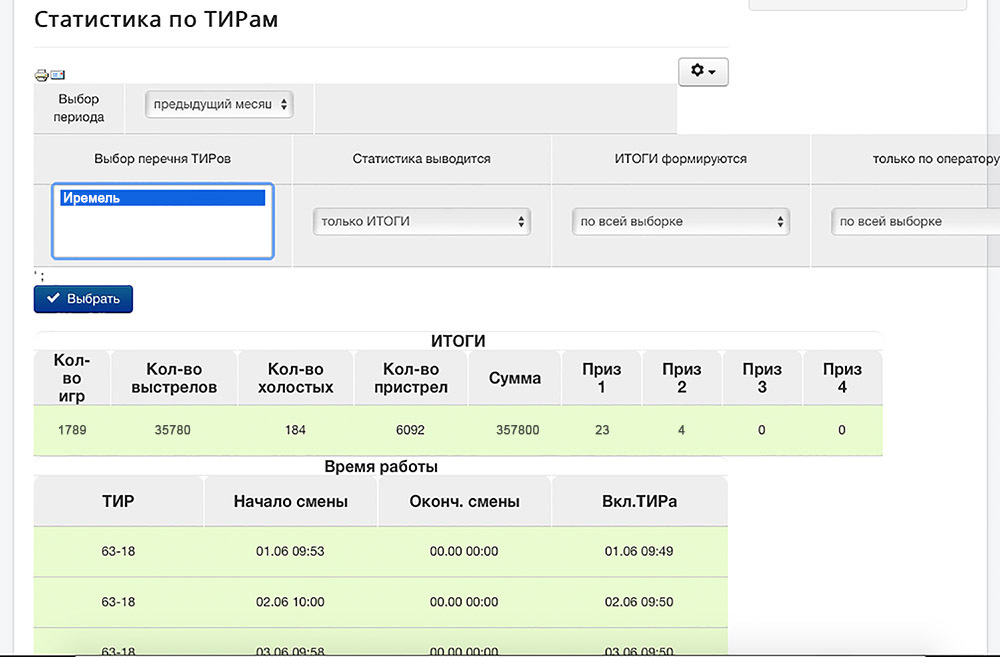Click ТИР on time '01.06 09:49'

(639, 551)
